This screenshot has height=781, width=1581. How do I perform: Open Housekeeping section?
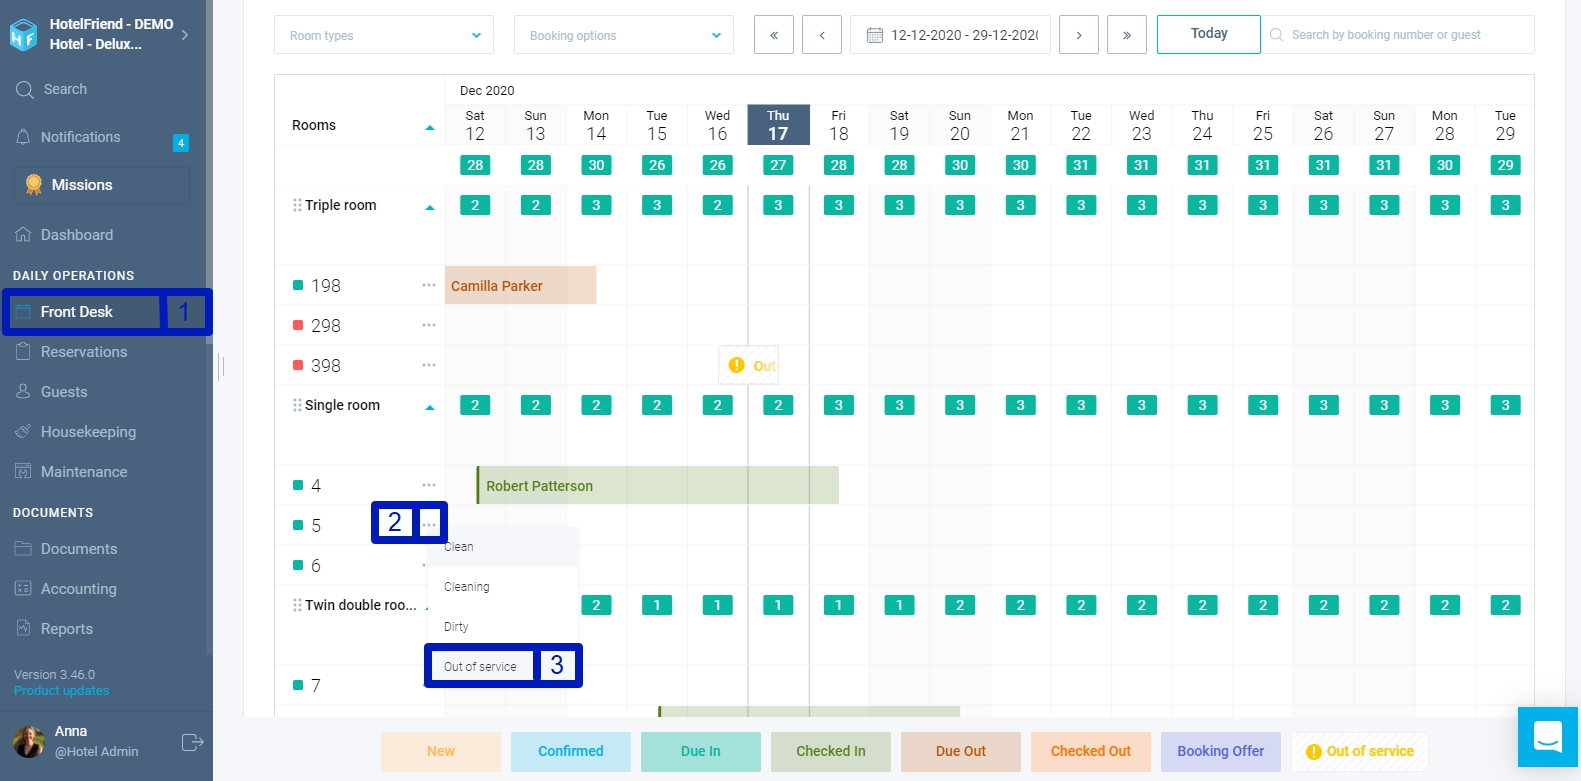coord(88,432)
